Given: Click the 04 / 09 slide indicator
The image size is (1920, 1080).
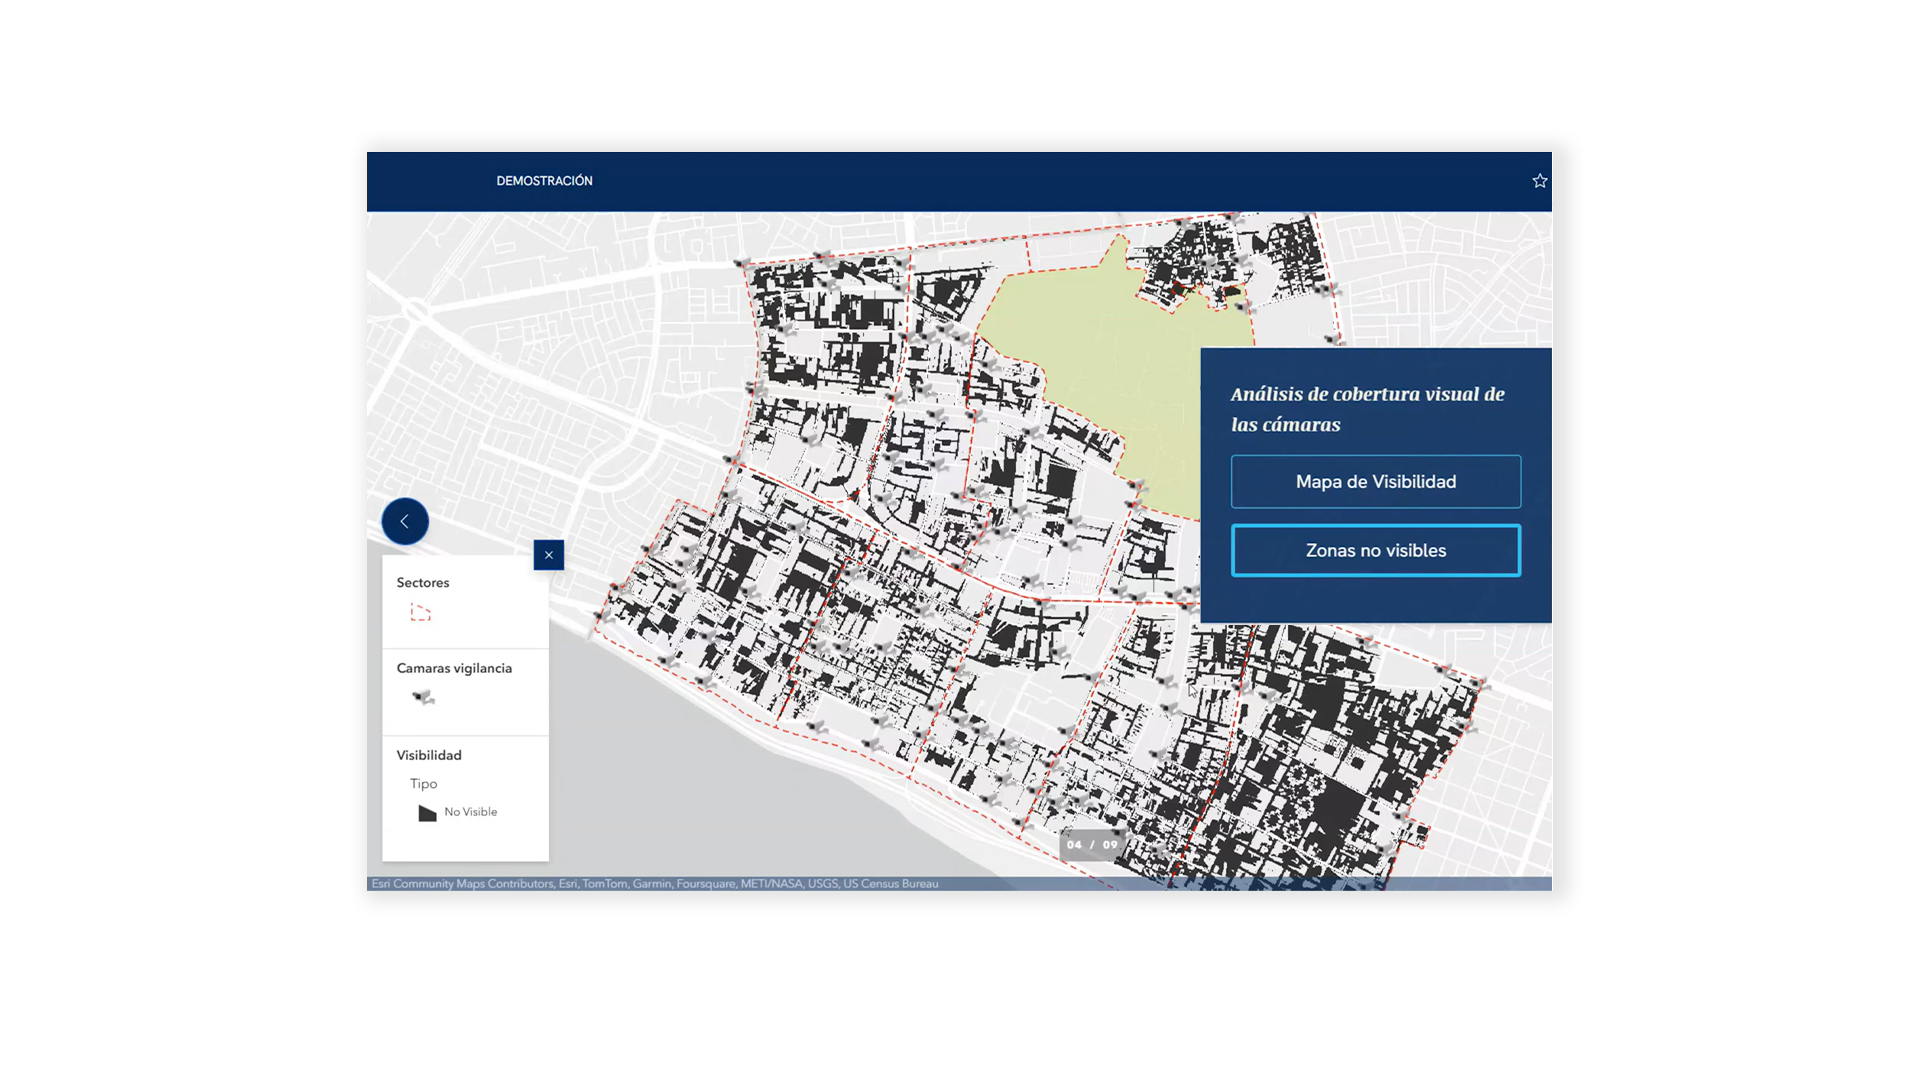Looking at the screenshot, I should coord(1092,845).
